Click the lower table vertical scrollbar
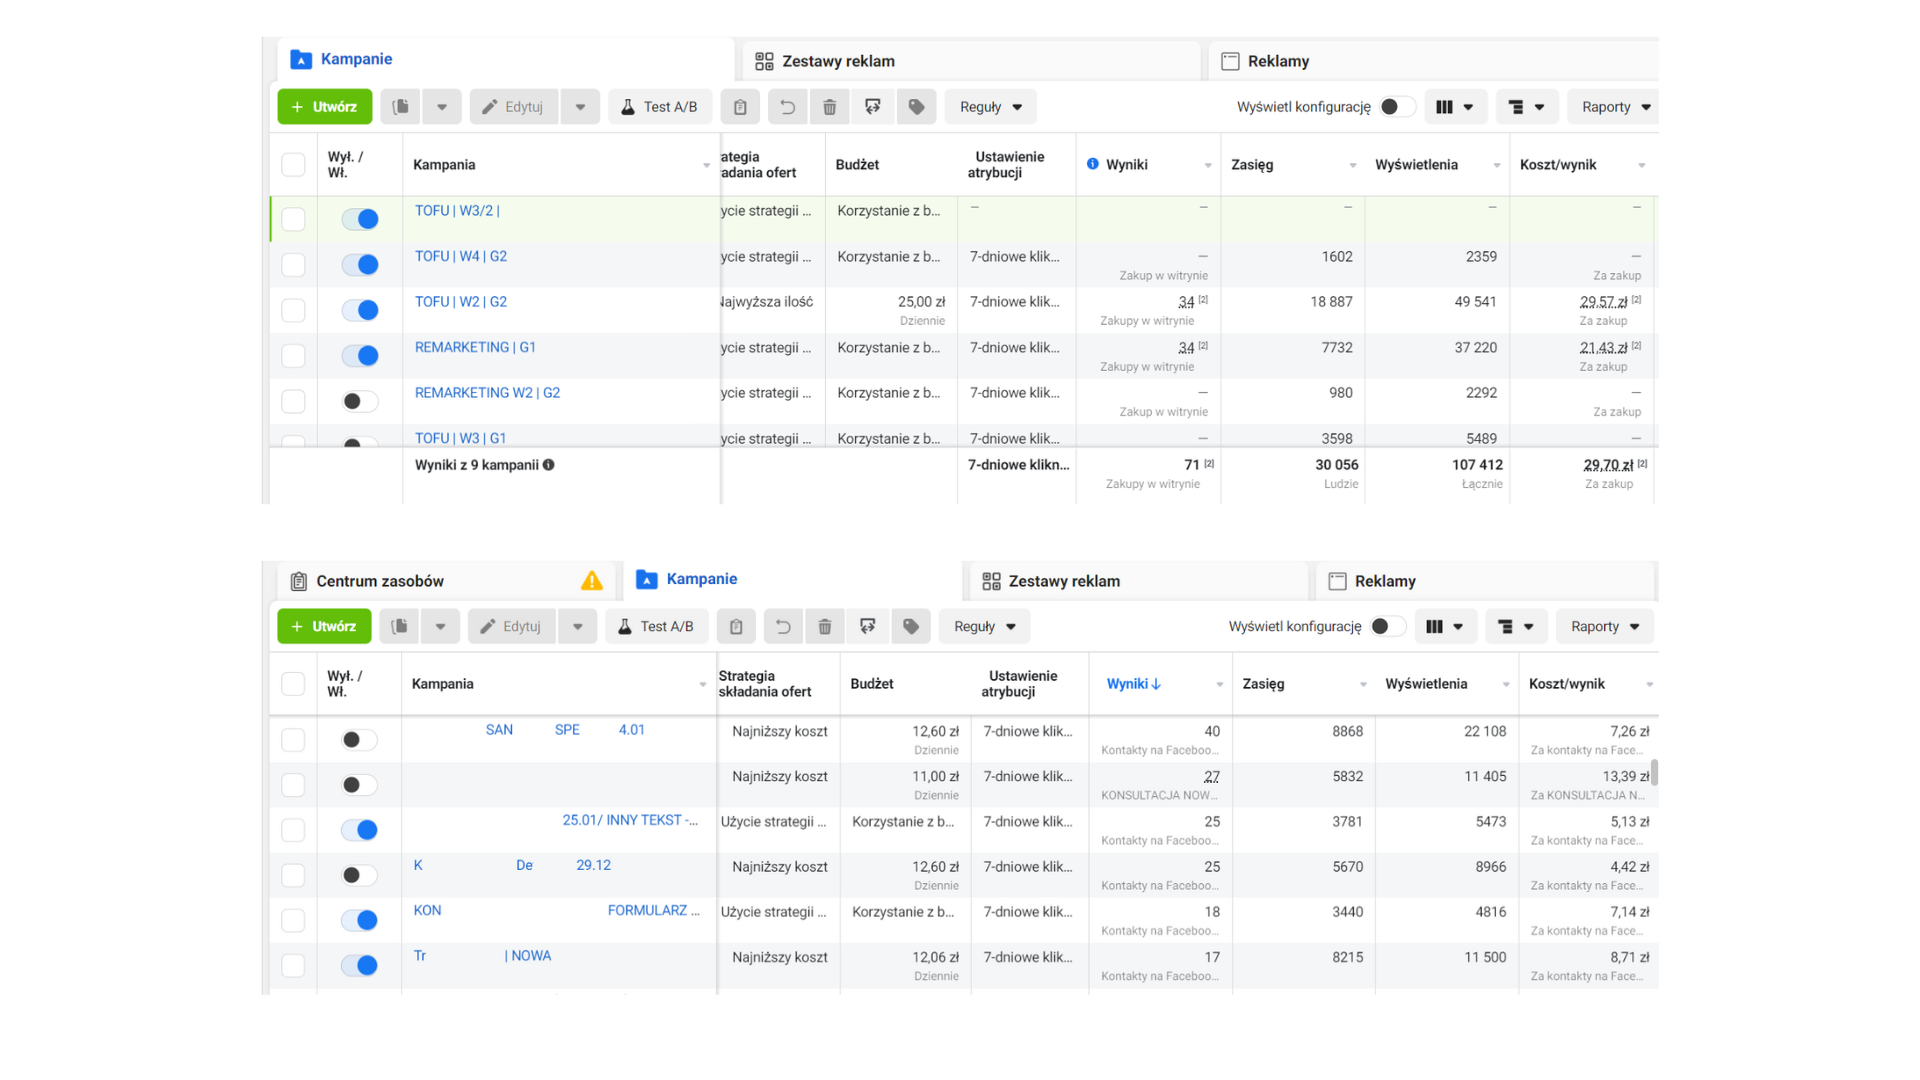The width and height of the screenshot is (1920, 1080). coord(1654,772)
